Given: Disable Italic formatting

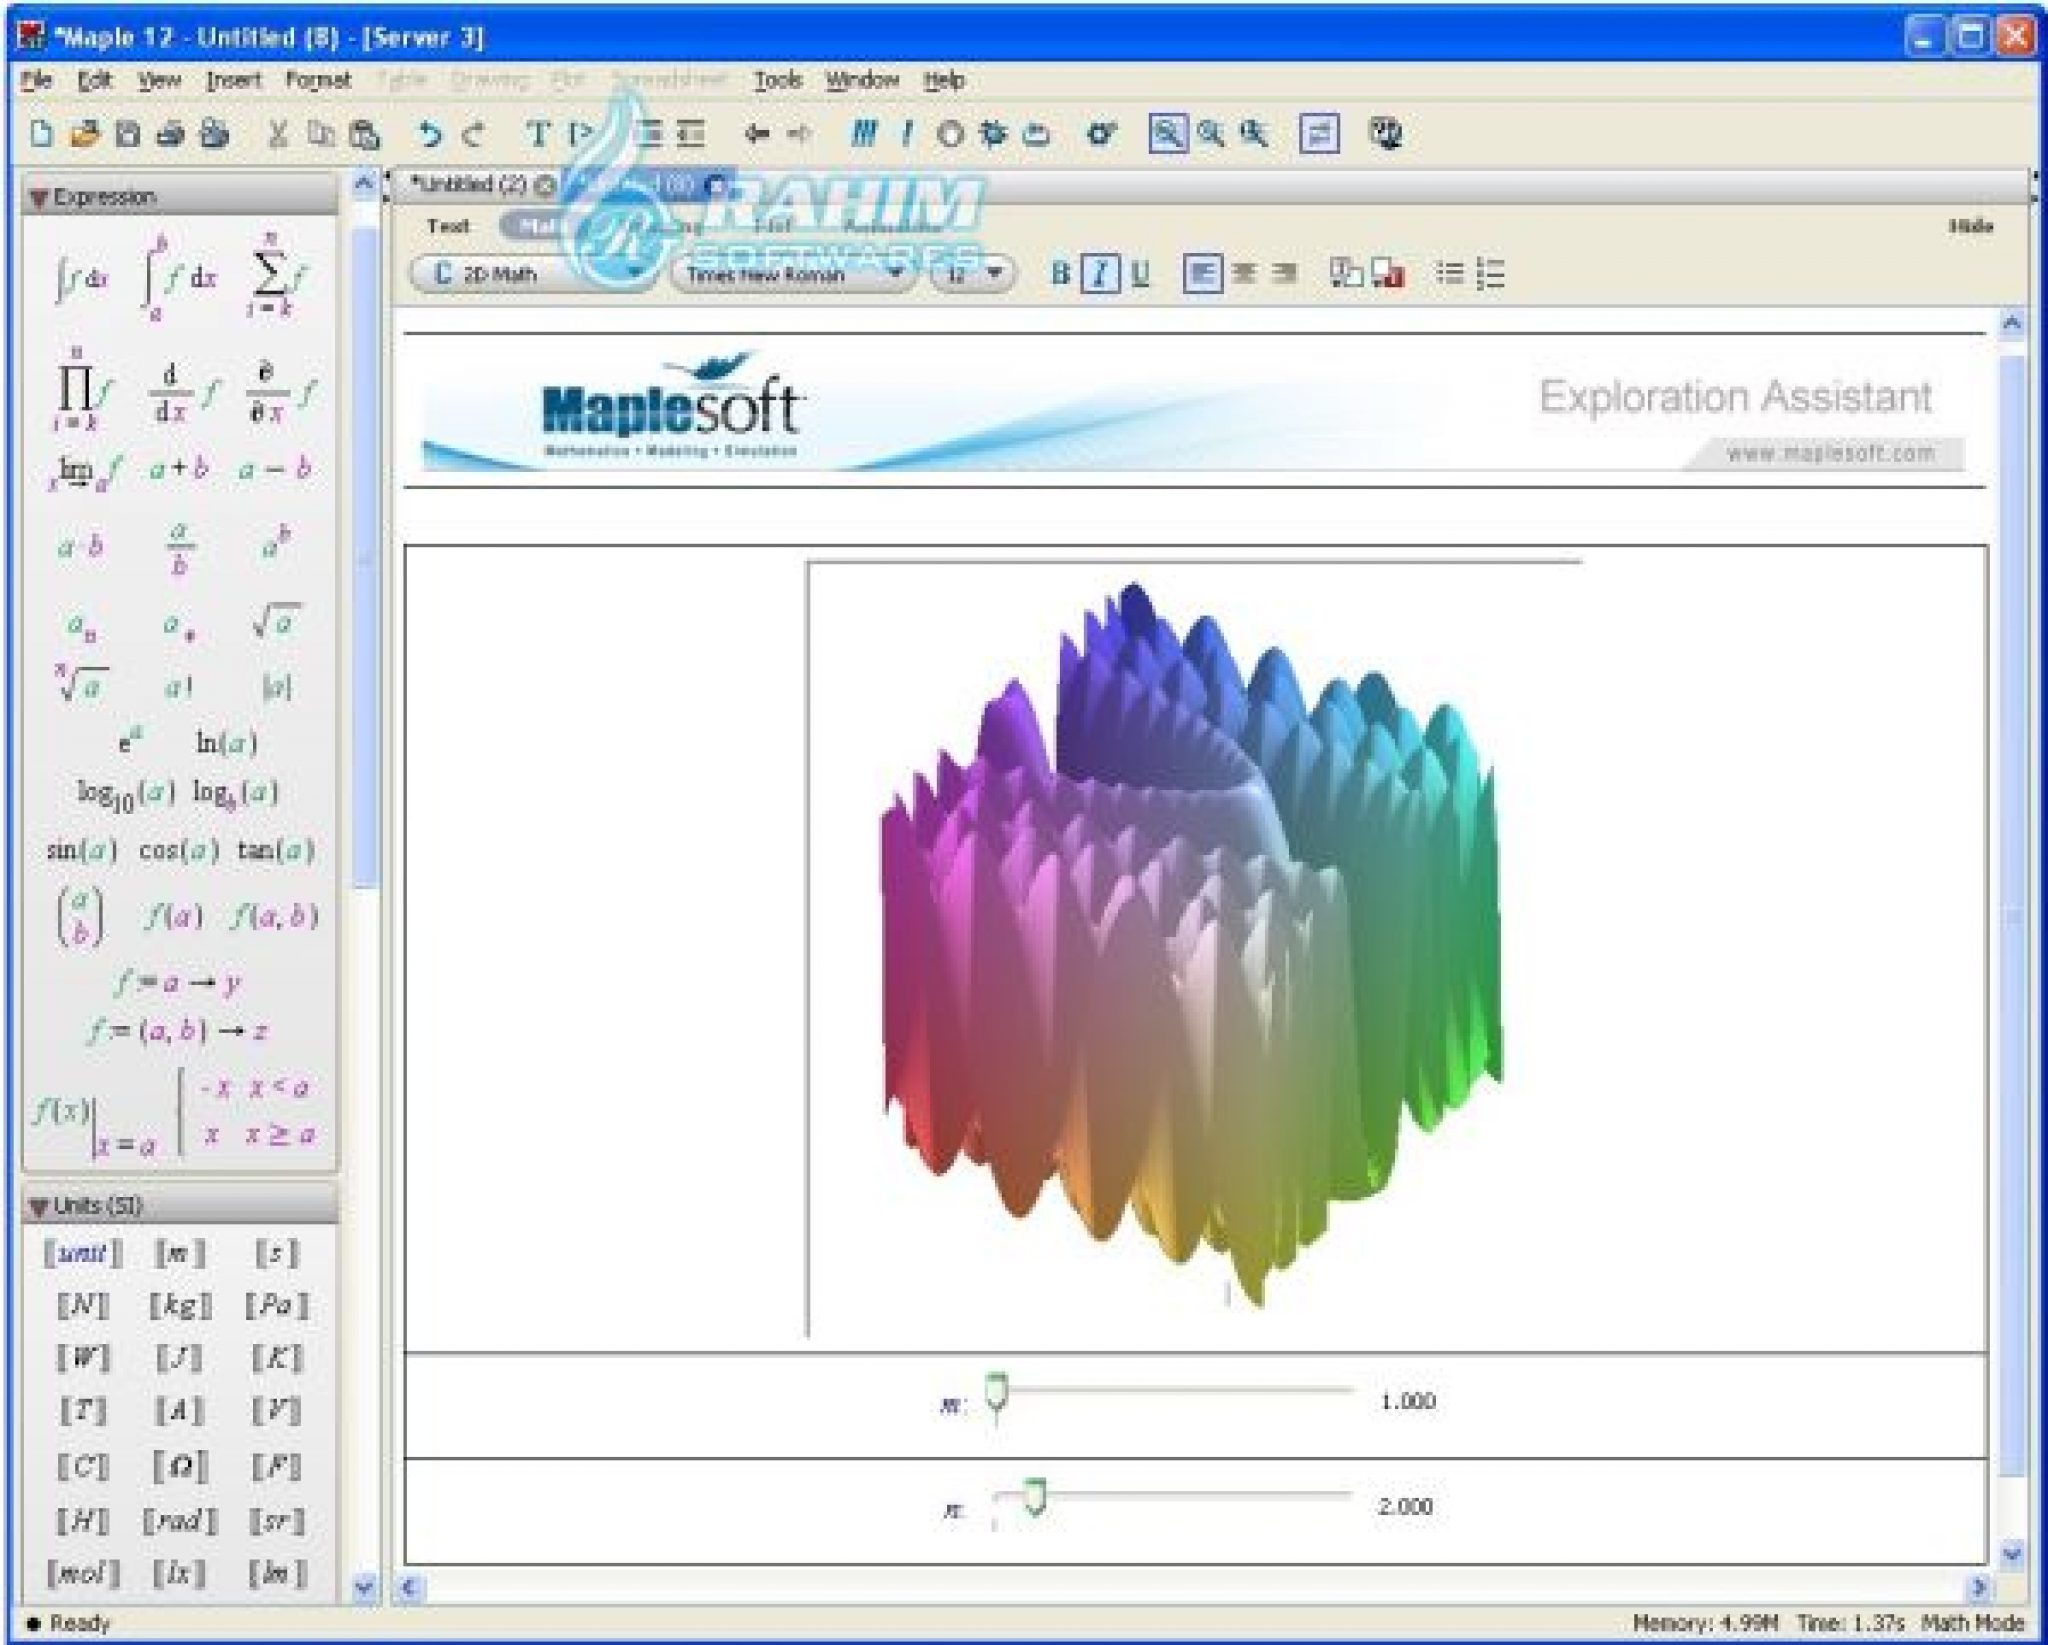Looking at the screenshot, I should click(1098, 273).
